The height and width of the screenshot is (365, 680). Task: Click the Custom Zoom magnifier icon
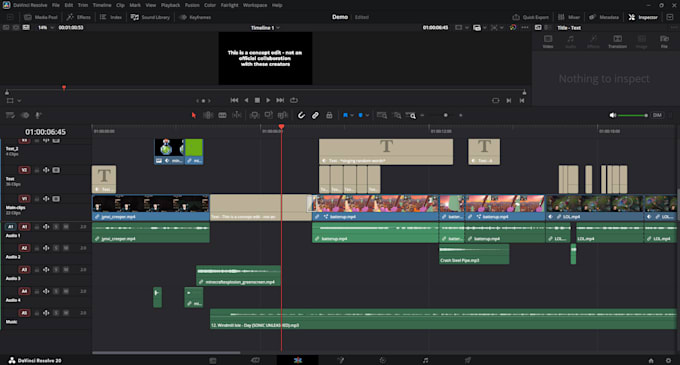[x=411, y=115]
